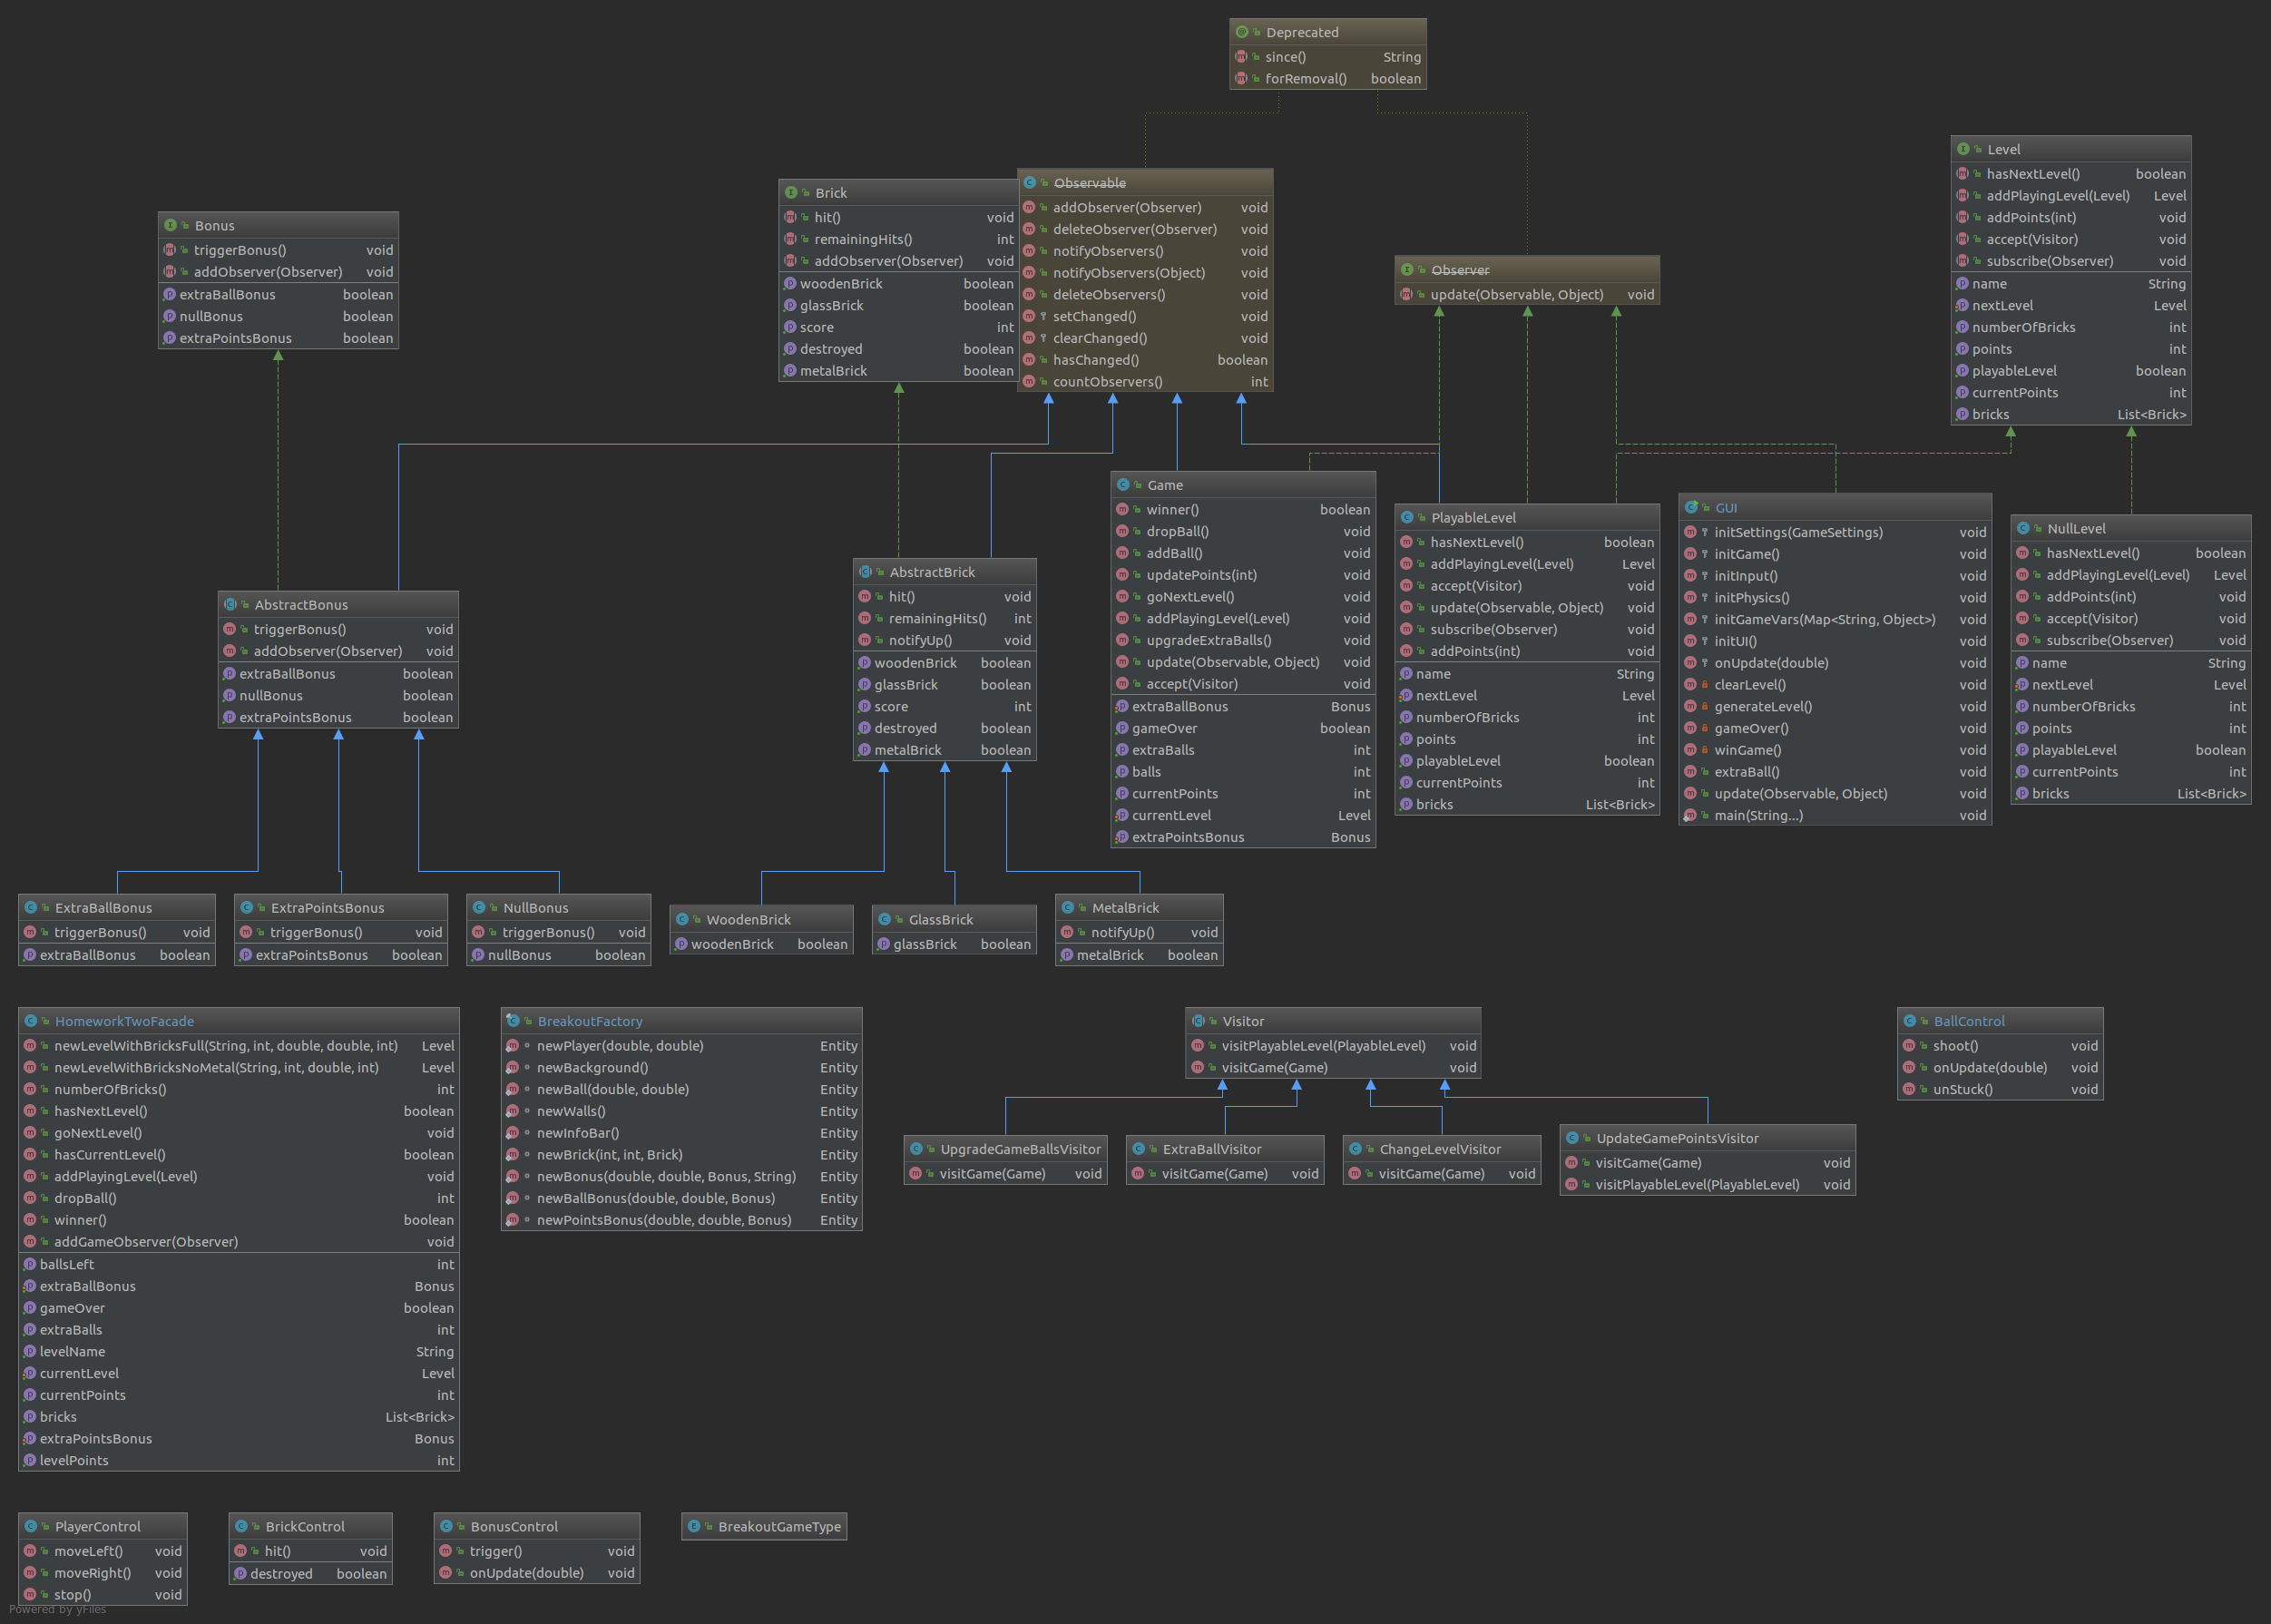Click the BreakoutFactory class name
This screenshot has height=1624, width=2271.
(589, 1021)
